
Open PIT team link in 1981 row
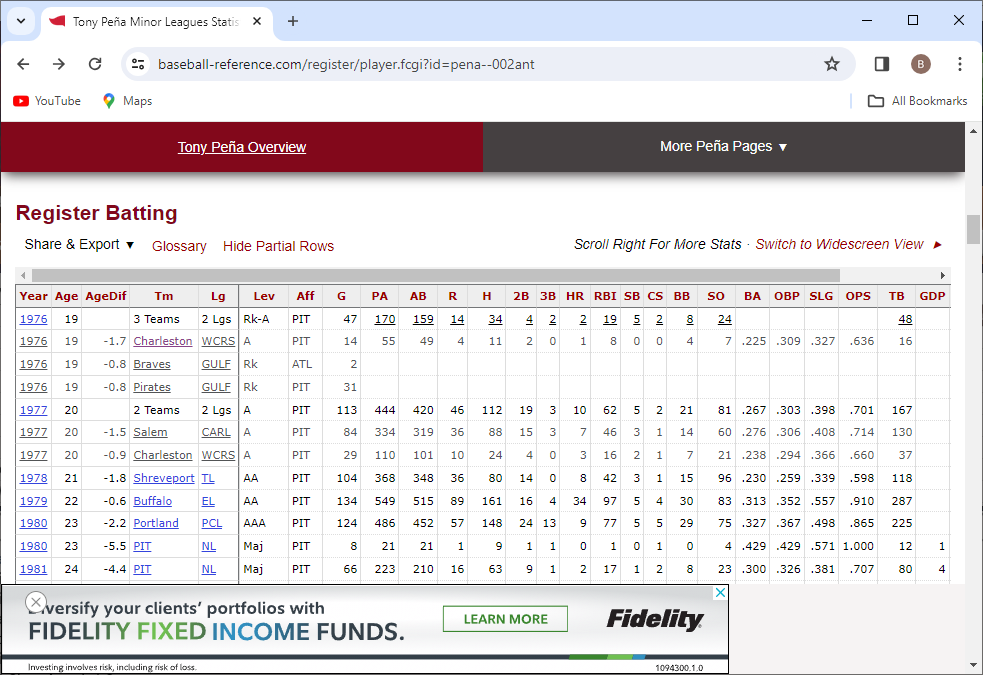(142, 569)
